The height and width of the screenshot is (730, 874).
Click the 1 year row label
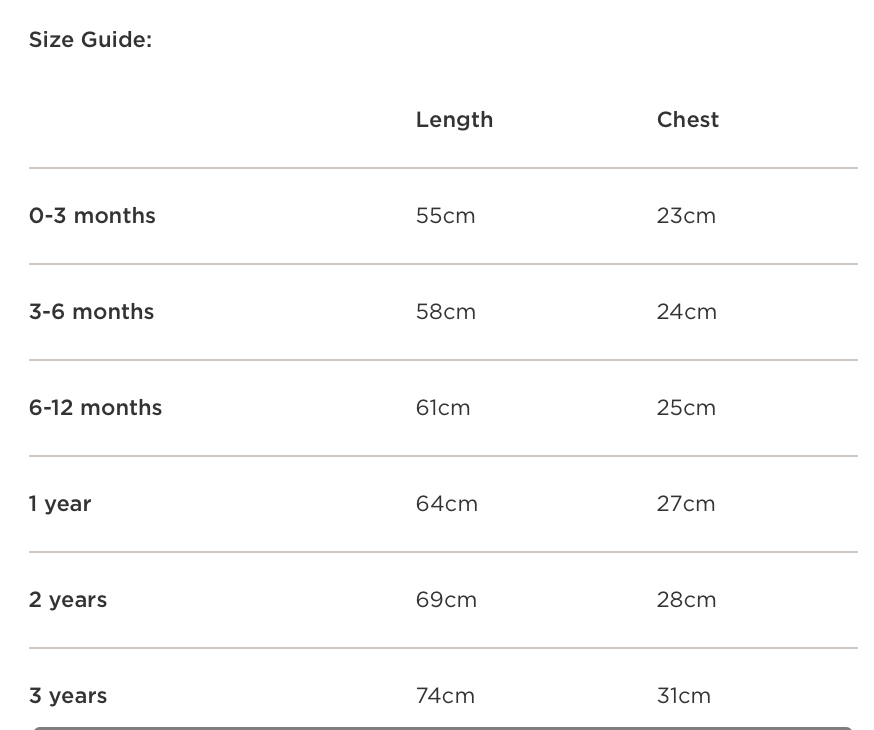coord(60,504)
